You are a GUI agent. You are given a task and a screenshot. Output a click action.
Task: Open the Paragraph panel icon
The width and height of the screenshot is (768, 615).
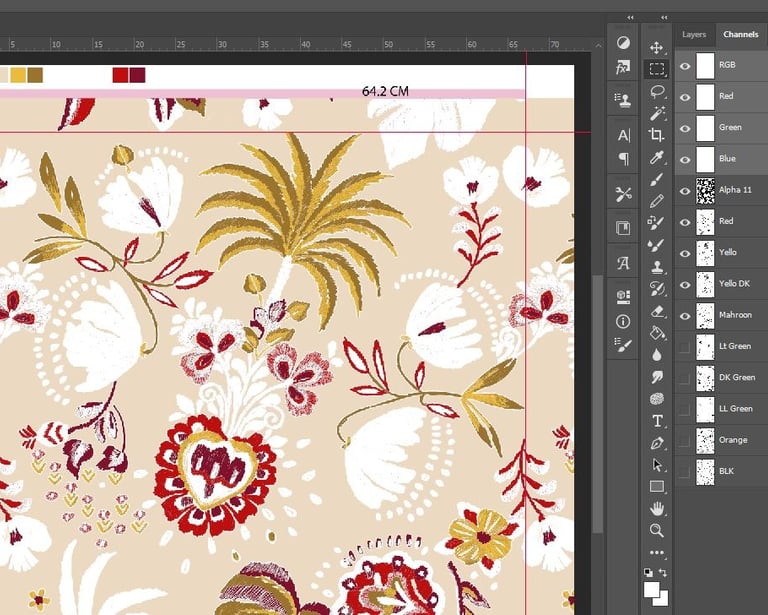624,159
